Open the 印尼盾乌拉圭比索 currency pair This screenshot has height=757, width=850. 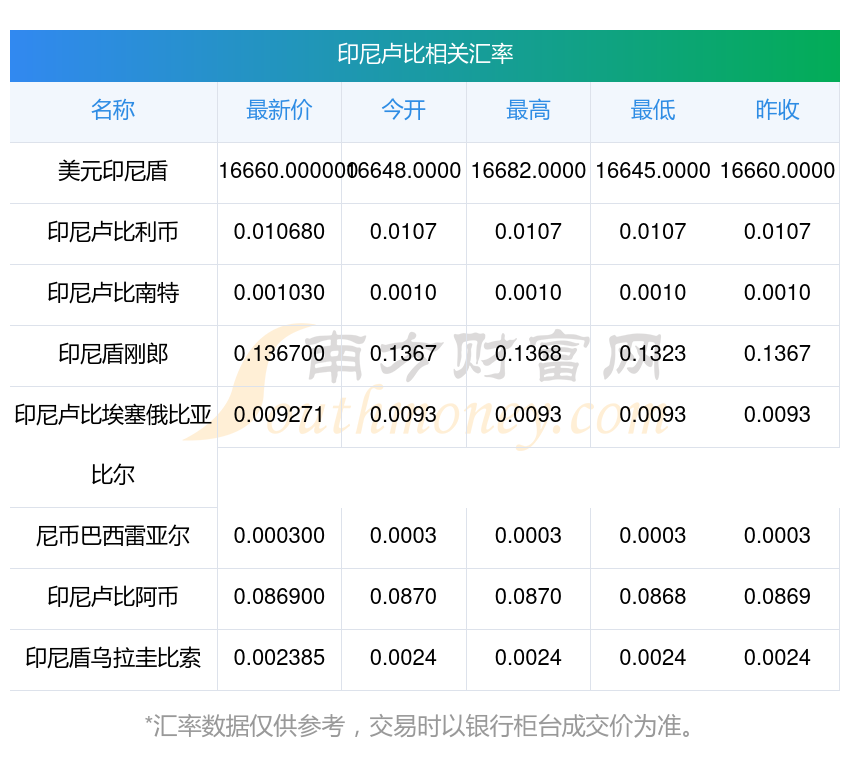click(x=113, y=658)
